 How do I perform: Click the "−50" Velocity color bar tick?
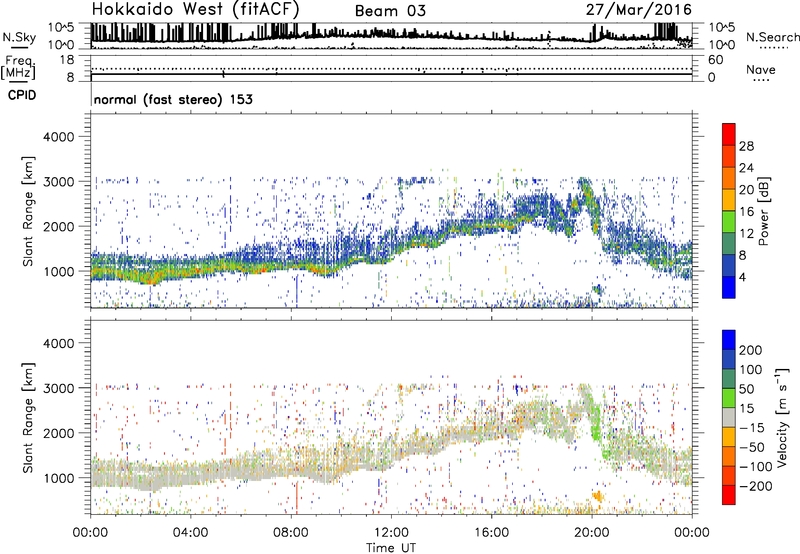pyautogui.click(x=752, y=447)
